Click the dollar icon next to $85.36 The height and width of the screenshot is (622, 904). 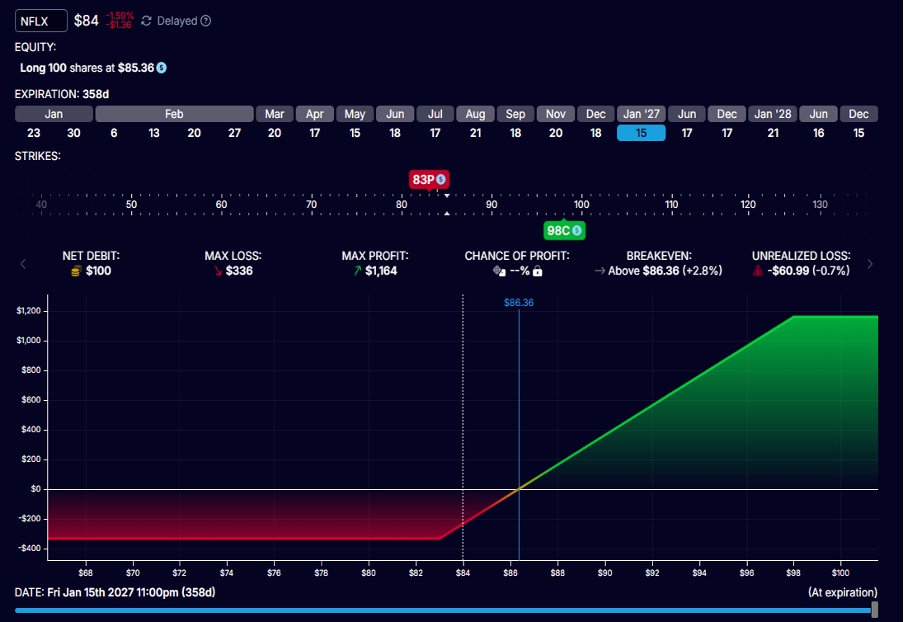161,68
